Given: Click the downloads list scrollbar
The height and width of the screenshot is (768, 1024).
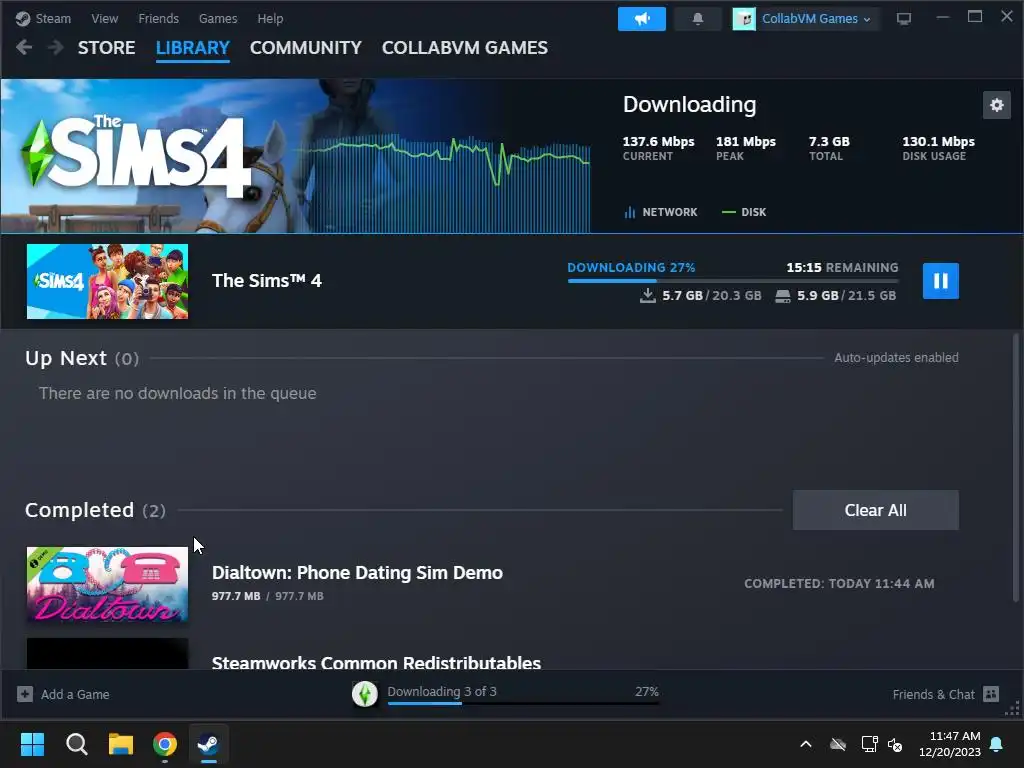Looking at the screenshot, I should tap(1016, 467).
